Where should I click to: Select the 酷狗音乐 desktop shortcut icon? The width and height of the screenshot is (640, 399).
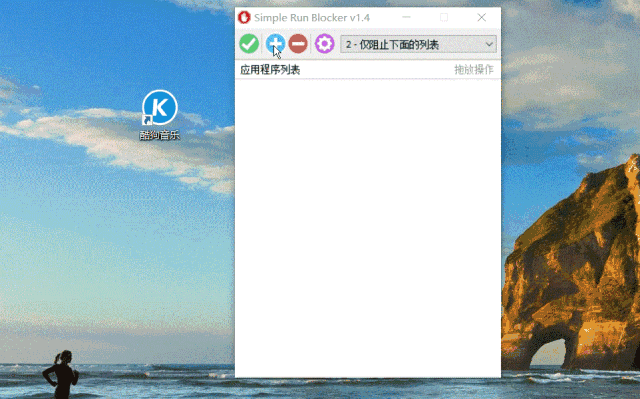coord(160,108)
